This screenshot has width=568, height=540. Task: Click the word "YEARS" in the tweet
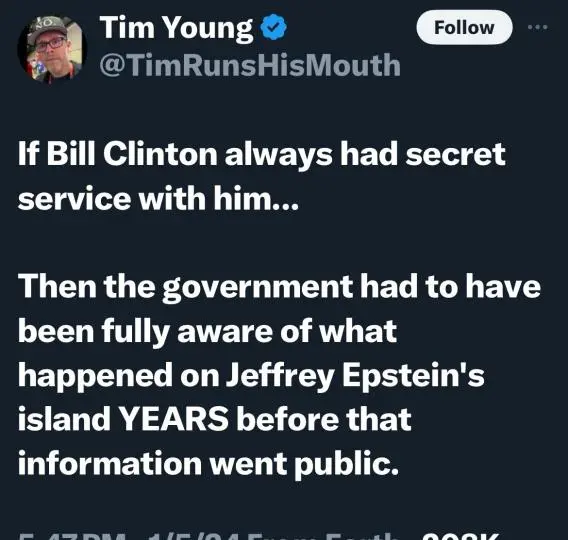(174, 419)
